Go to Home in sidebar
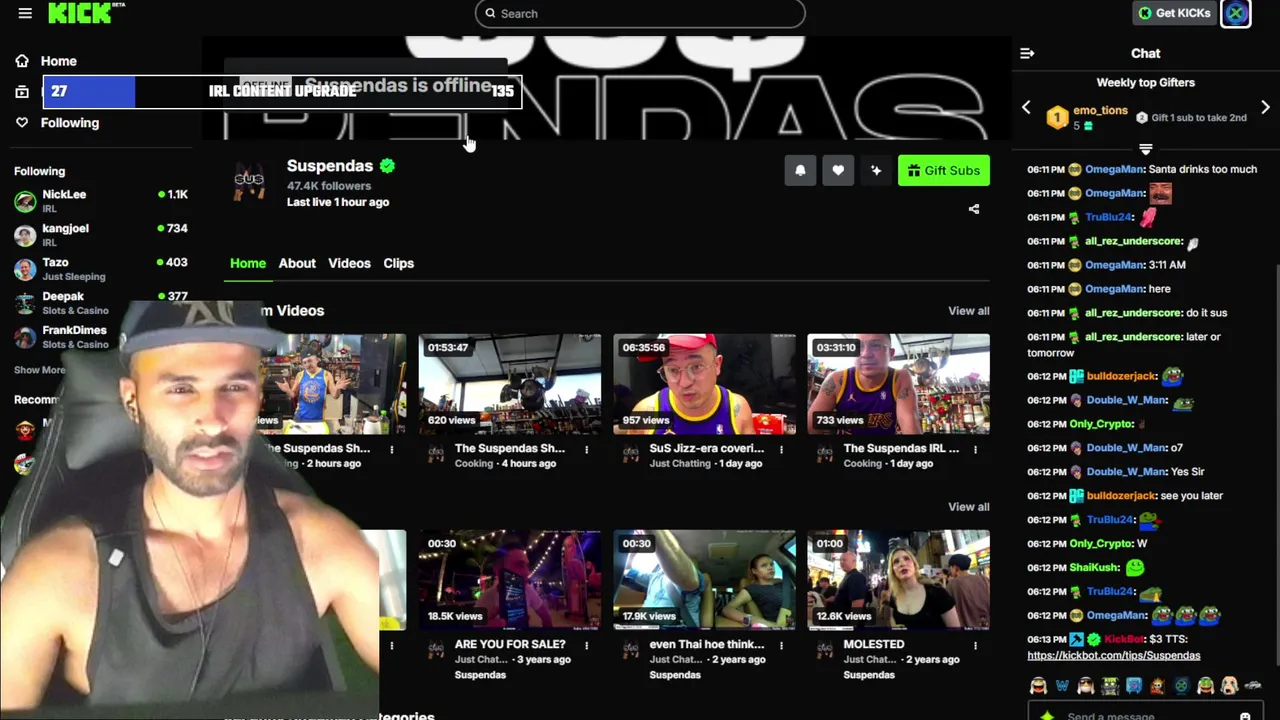 (x=59, y=61)
